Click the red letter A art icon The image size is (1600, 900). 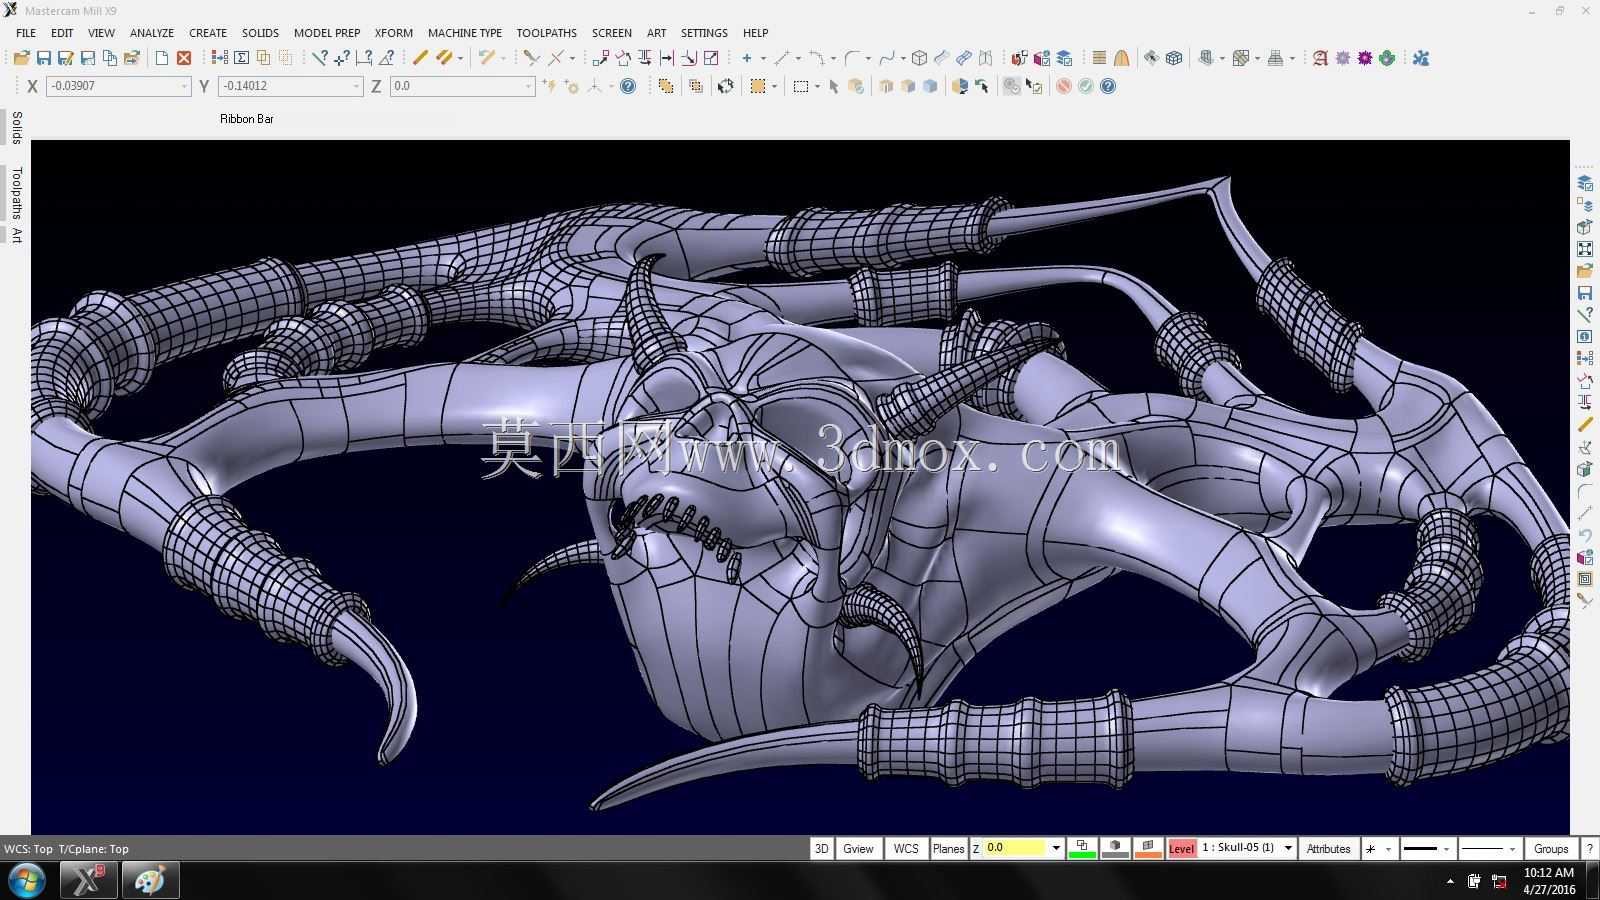point(1320,58)
